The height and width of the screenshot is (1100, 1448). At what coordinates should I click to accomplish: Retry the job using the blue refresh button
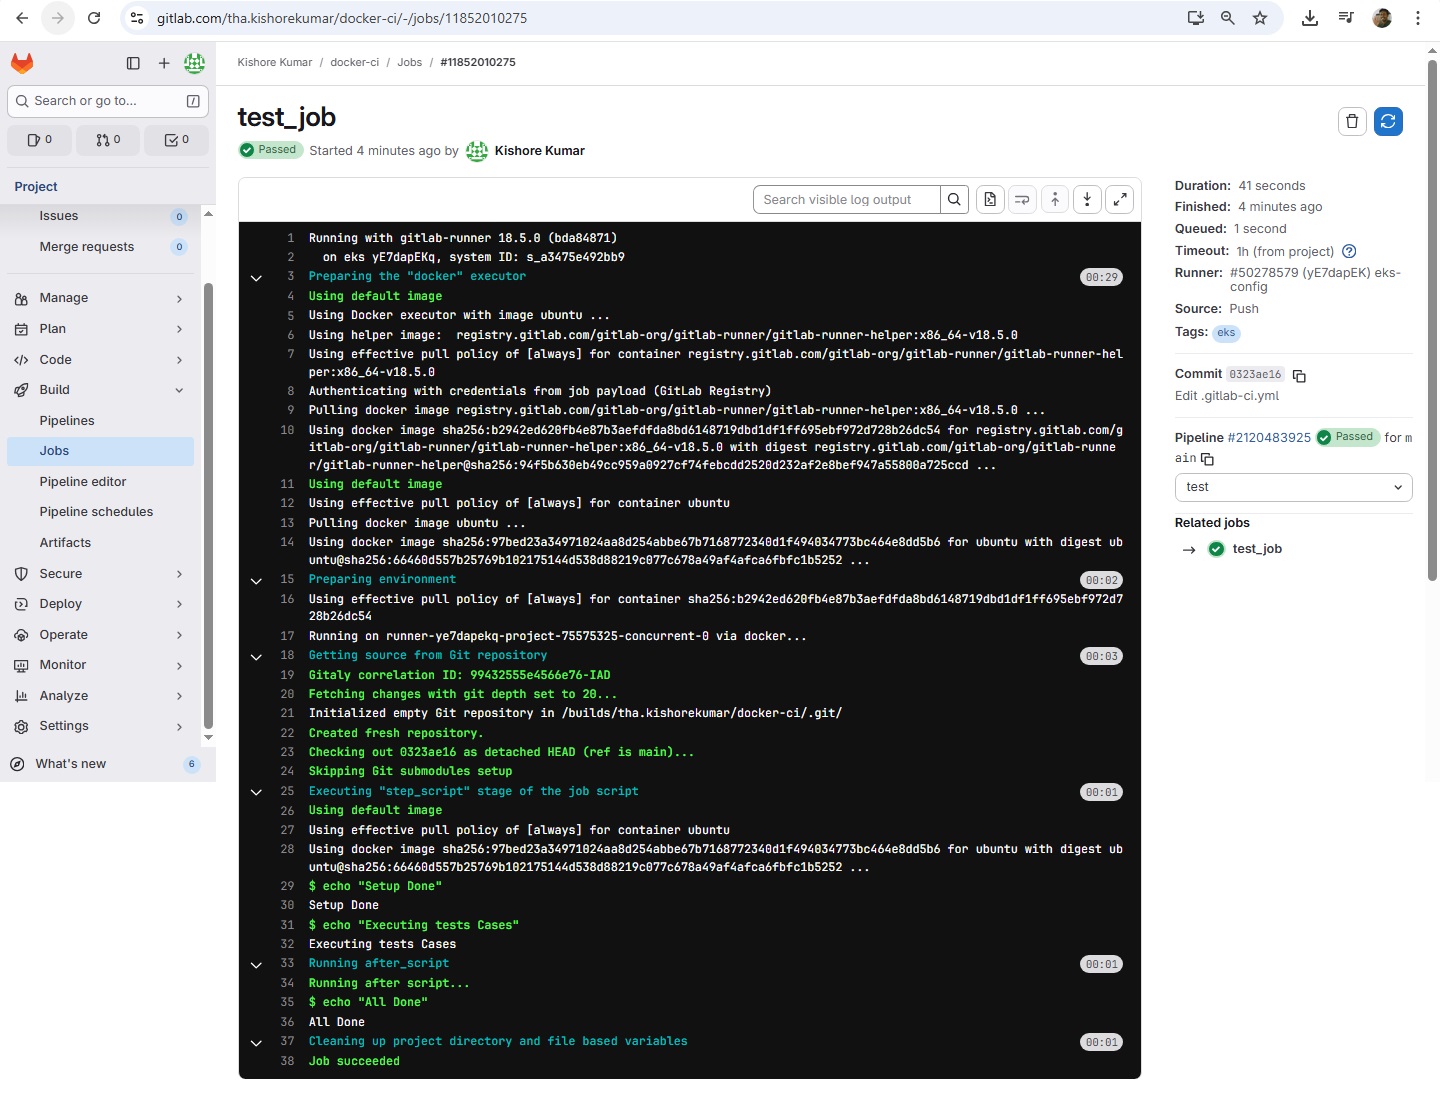(1388, 121)
